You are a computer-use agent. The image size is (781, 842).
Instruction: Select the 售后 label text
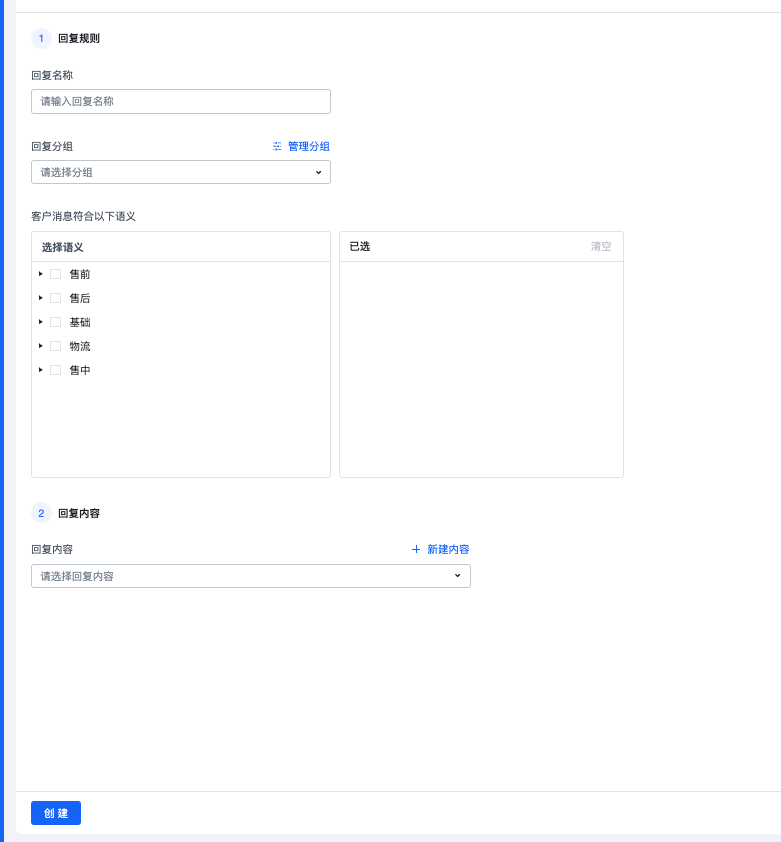[80, 299]
